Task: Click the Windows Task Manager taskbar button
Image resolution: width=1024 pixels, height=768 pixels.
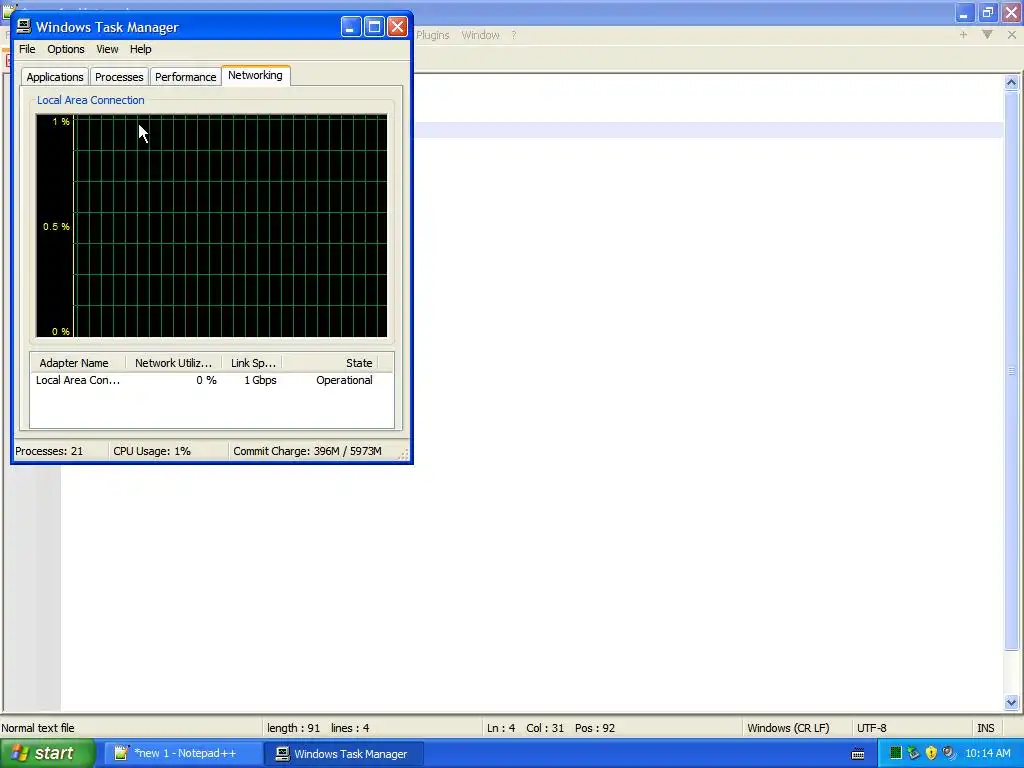Action: click(344, 754)
